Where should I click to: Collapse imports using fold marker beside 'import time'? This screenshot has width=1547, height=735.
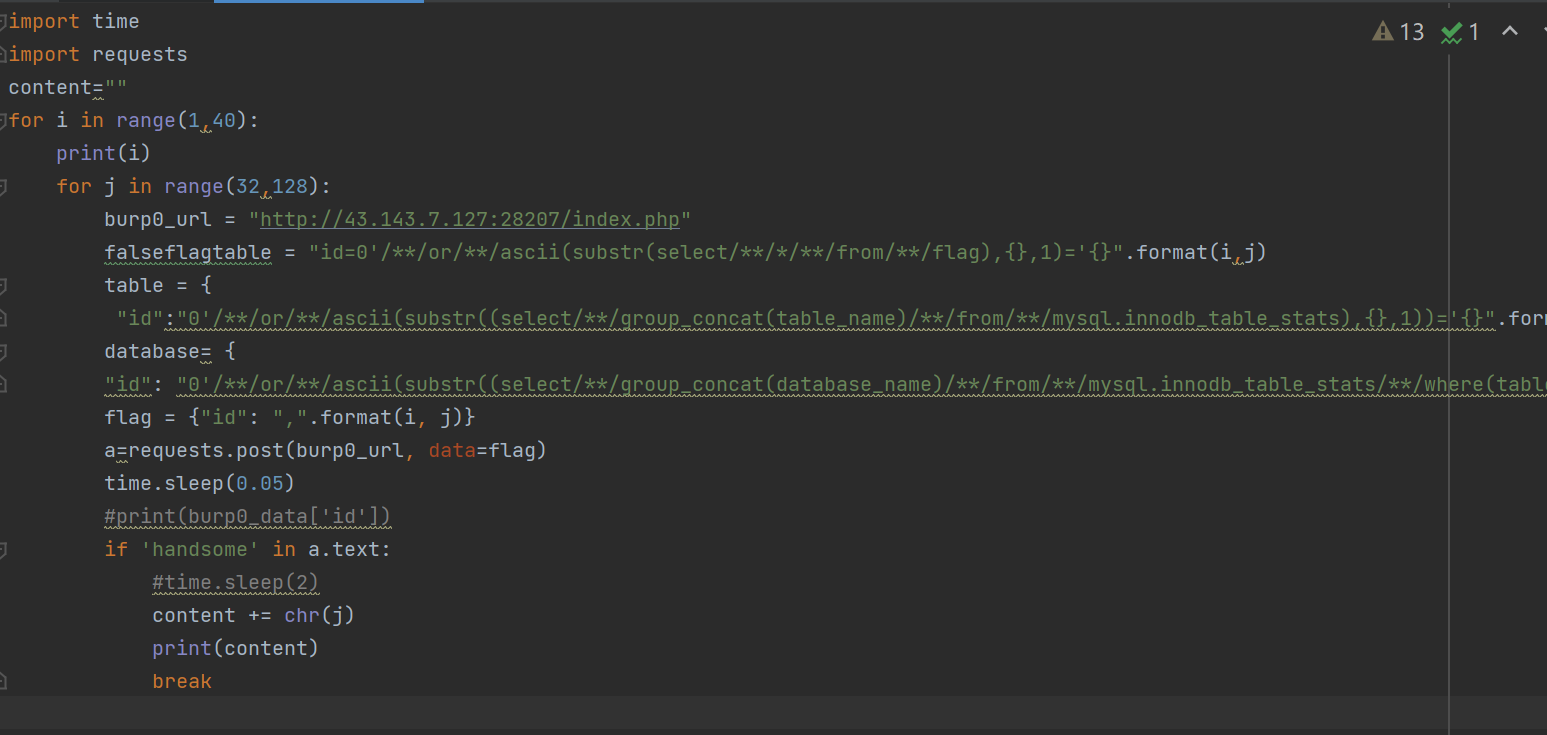4,21
